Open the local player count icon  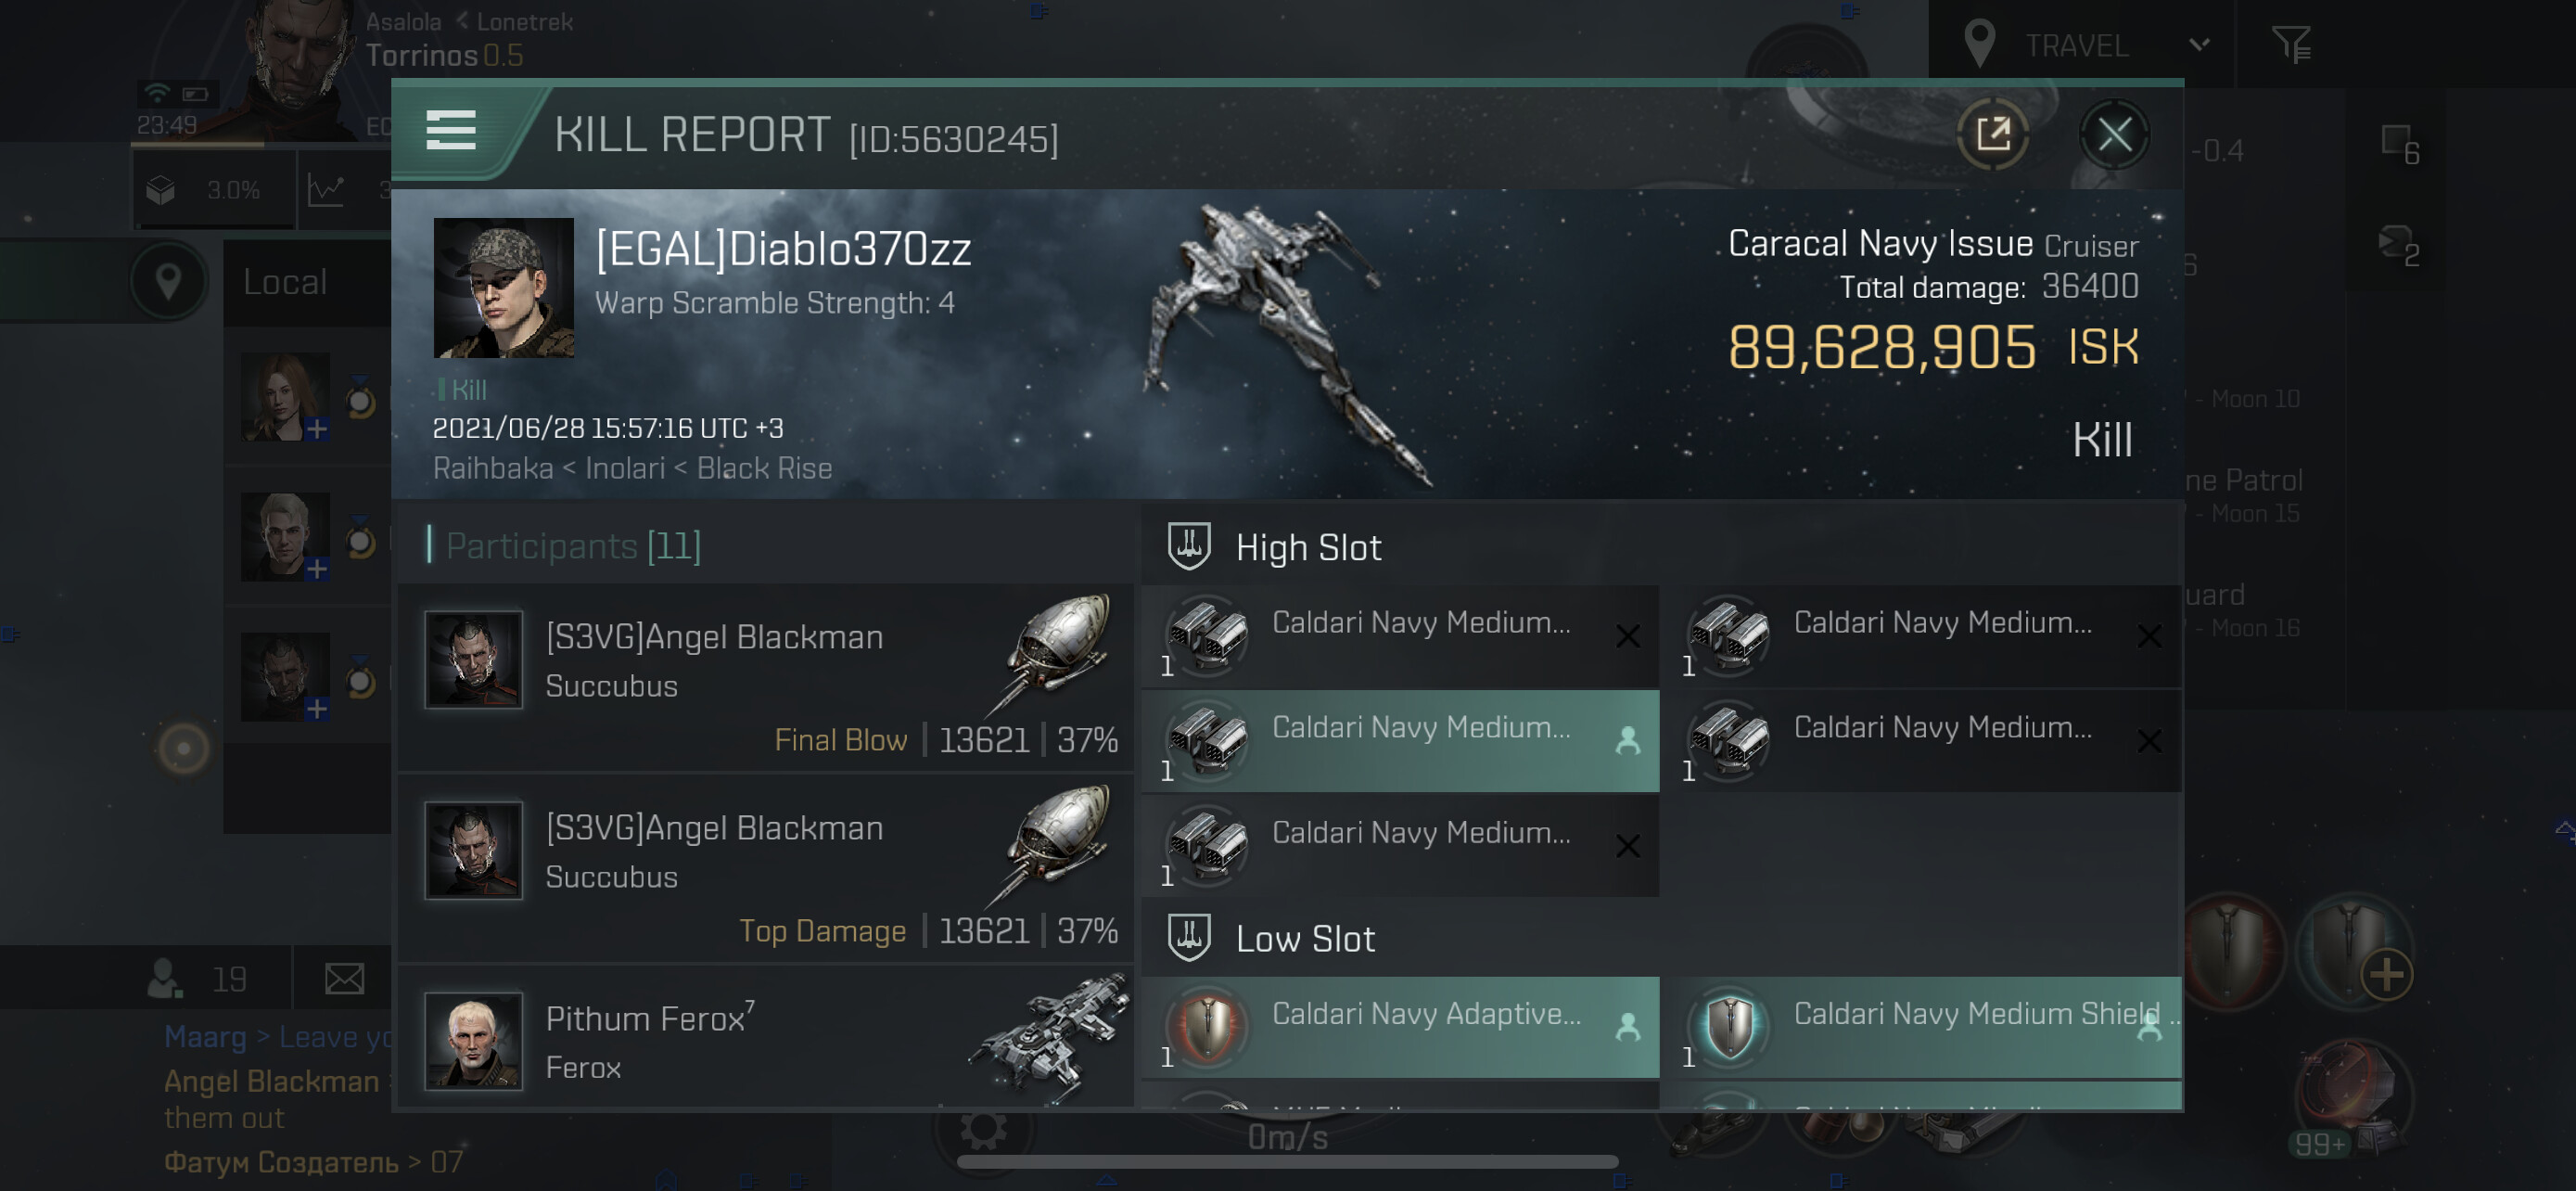coord(165,979)
